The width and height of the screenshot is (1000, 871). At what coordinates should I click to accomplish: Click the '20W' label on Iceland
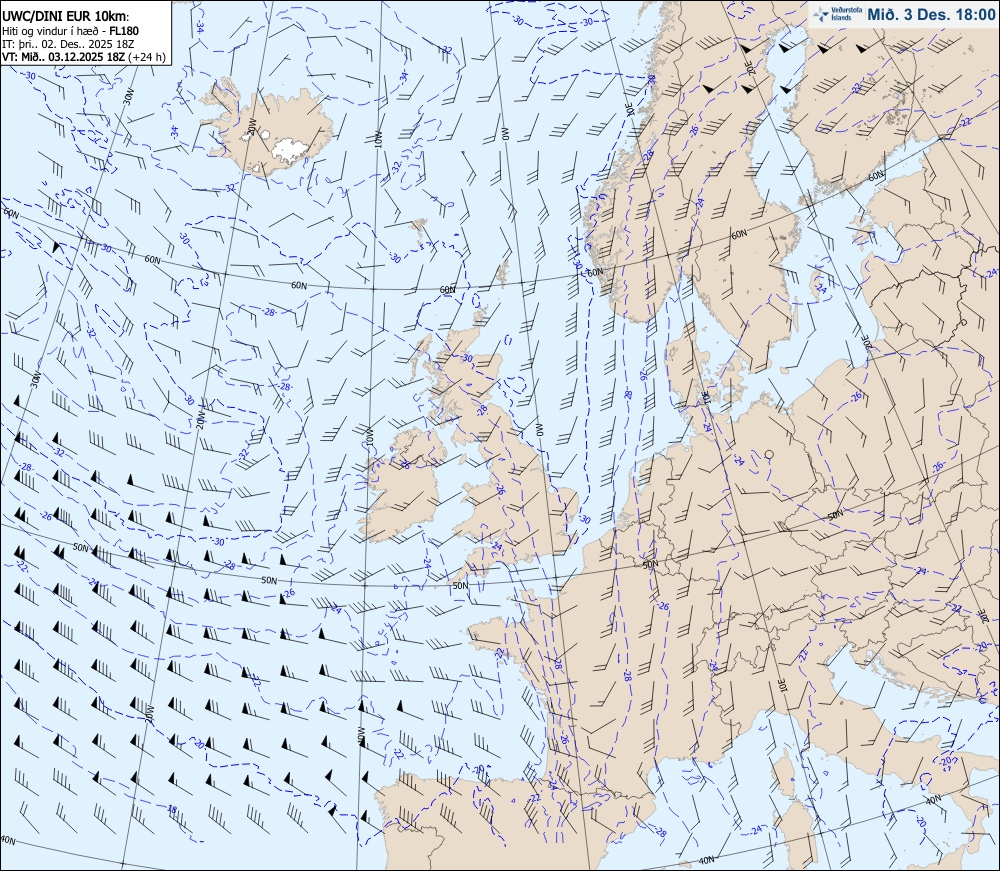click(251, 128)
